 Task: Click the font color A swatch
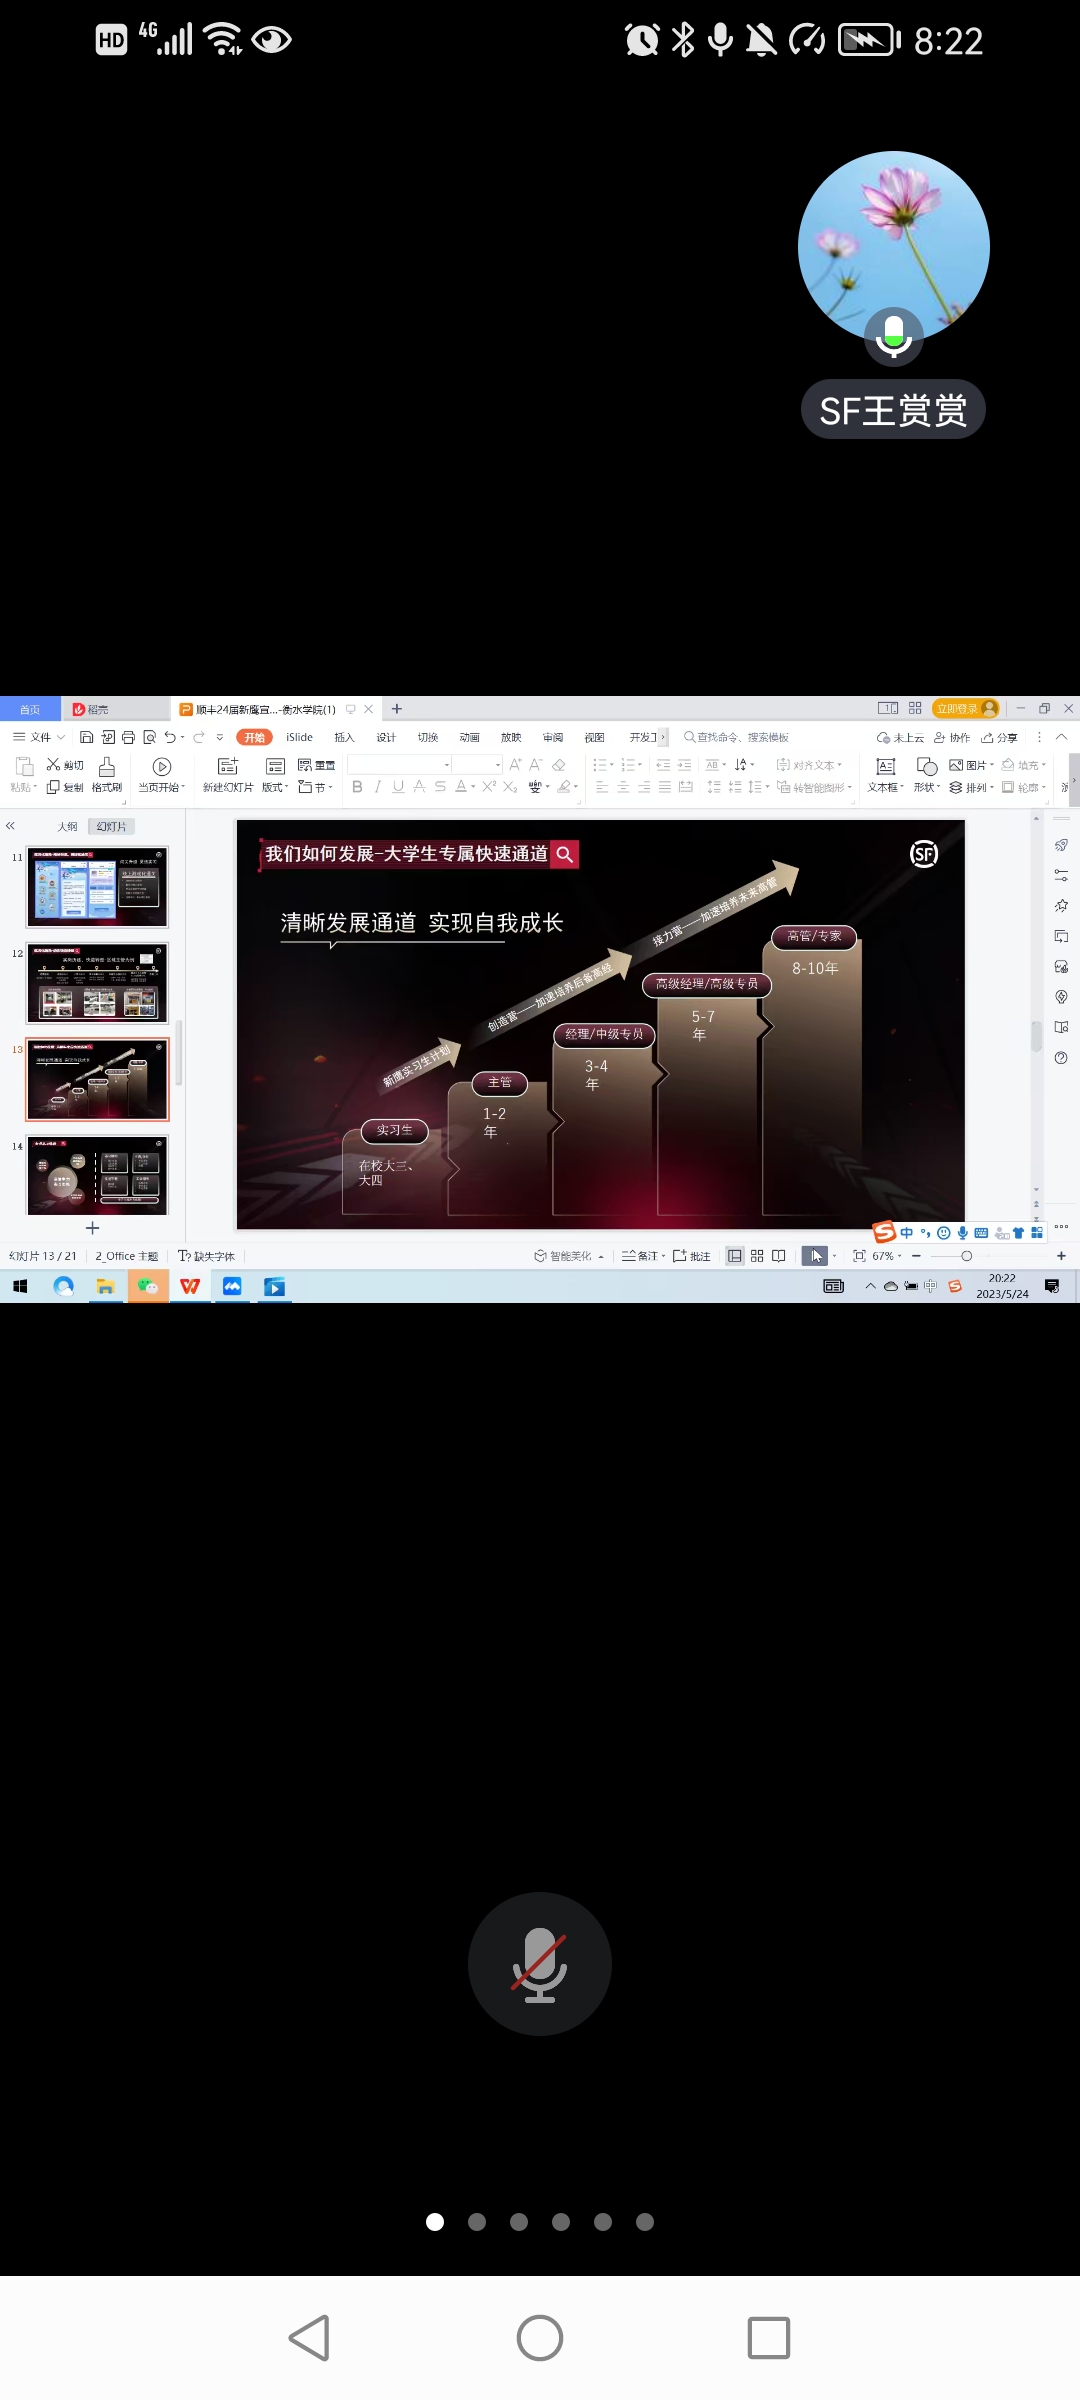(461, 787)
